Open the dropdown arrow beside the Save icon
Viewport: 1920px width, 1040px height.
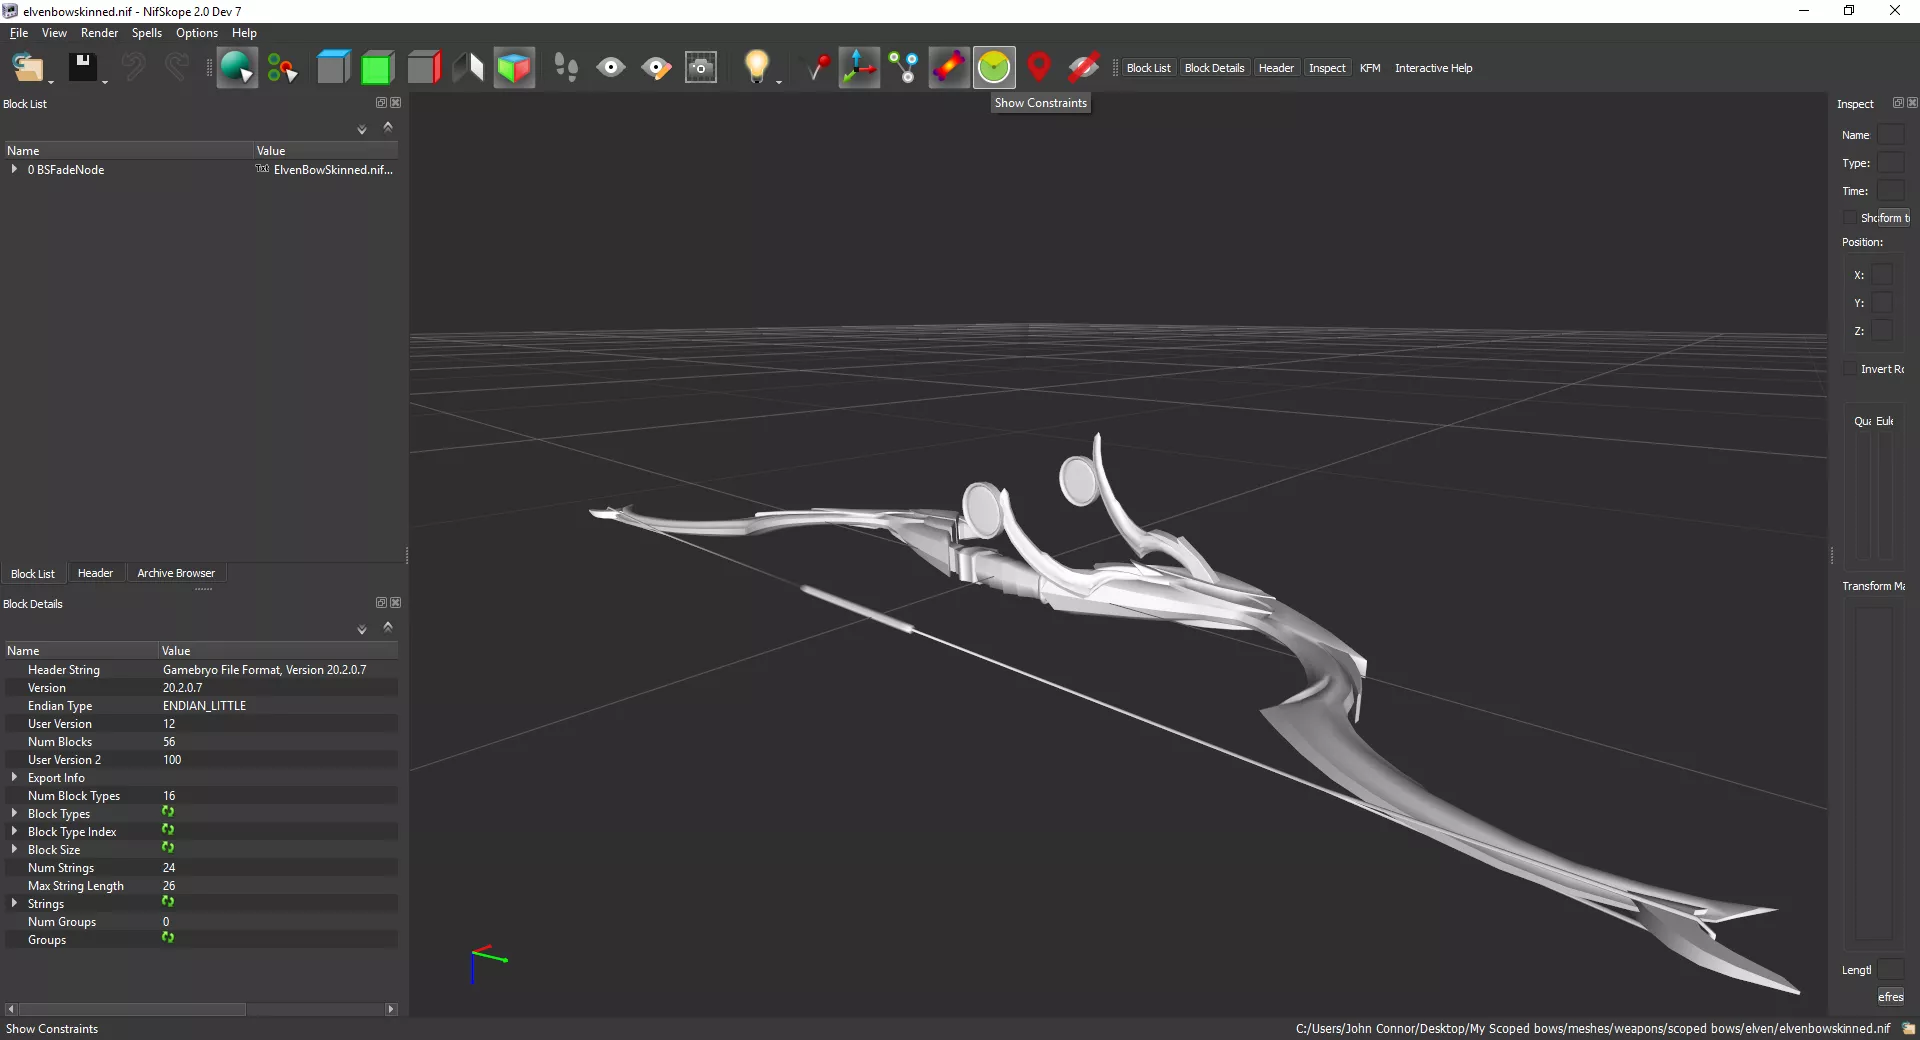105,81
